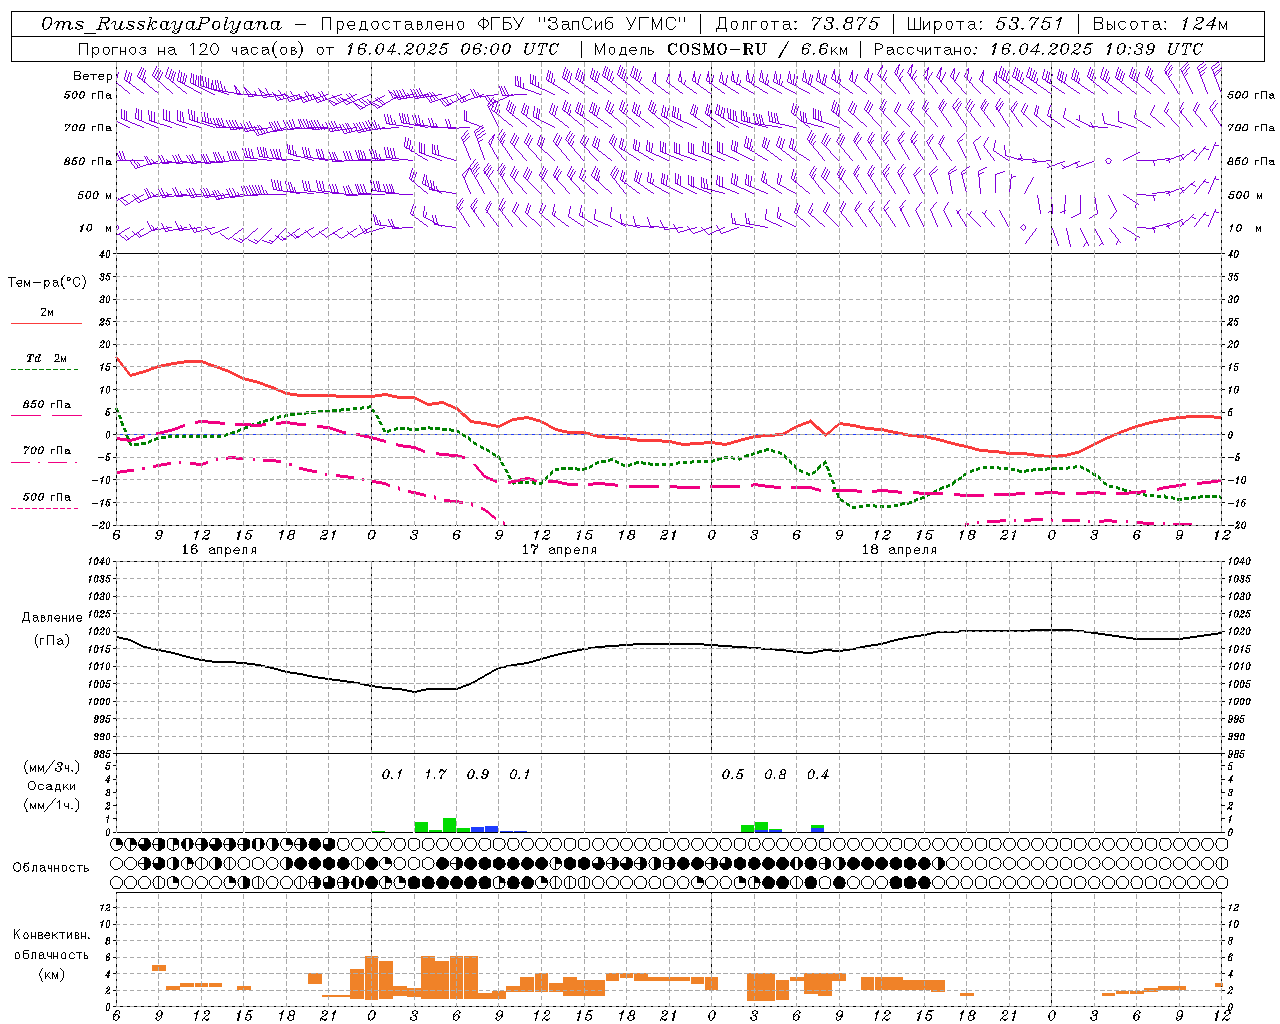Click the (мм/1ч.) precipitation unit label
The image size is (1280, 1024).
pos(52,805)
